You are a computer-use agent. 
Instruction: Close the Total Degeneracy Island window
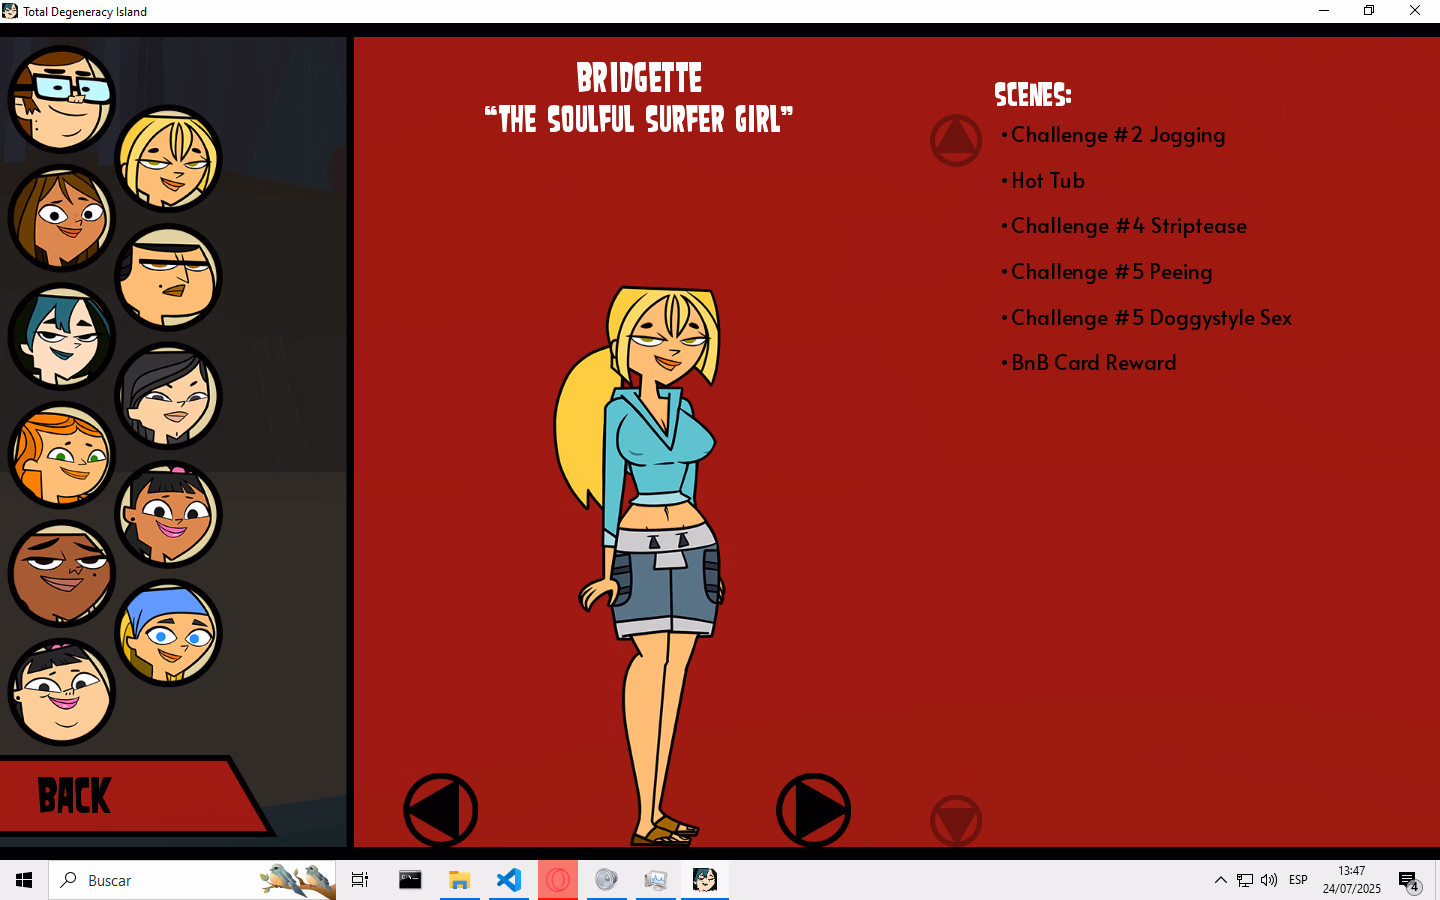pyautogui.click(x=1415, y=11)
